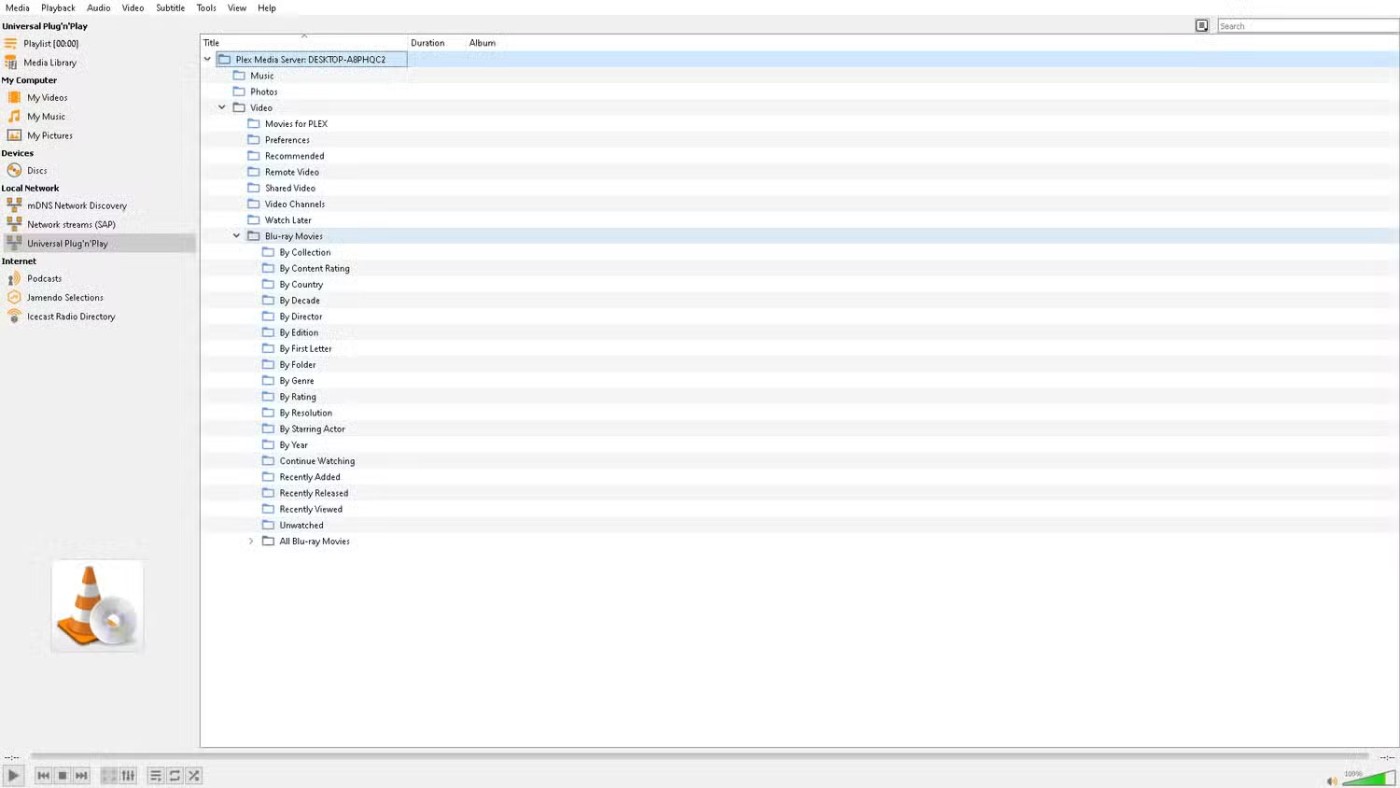This screenshot has height=788, width=1400.
Task: Click the Stop playback button
Action: click(x=62, y=776)
